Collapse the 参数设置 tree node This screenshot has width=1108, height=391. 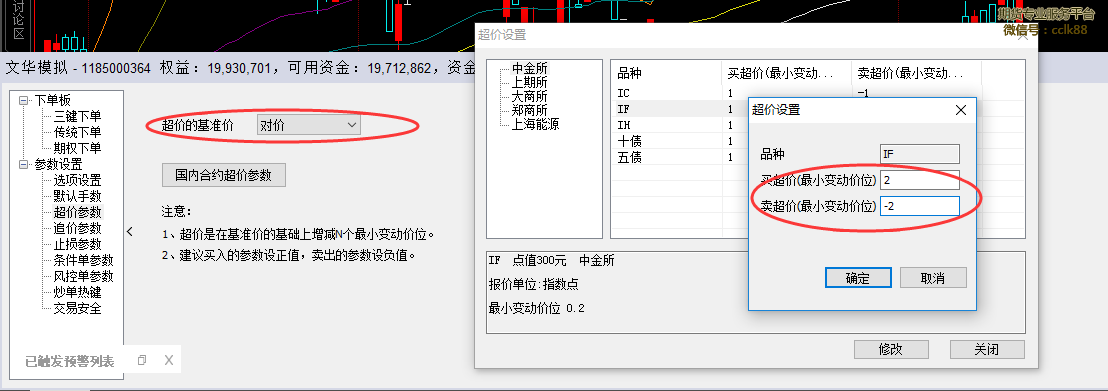tap(23, 165)
